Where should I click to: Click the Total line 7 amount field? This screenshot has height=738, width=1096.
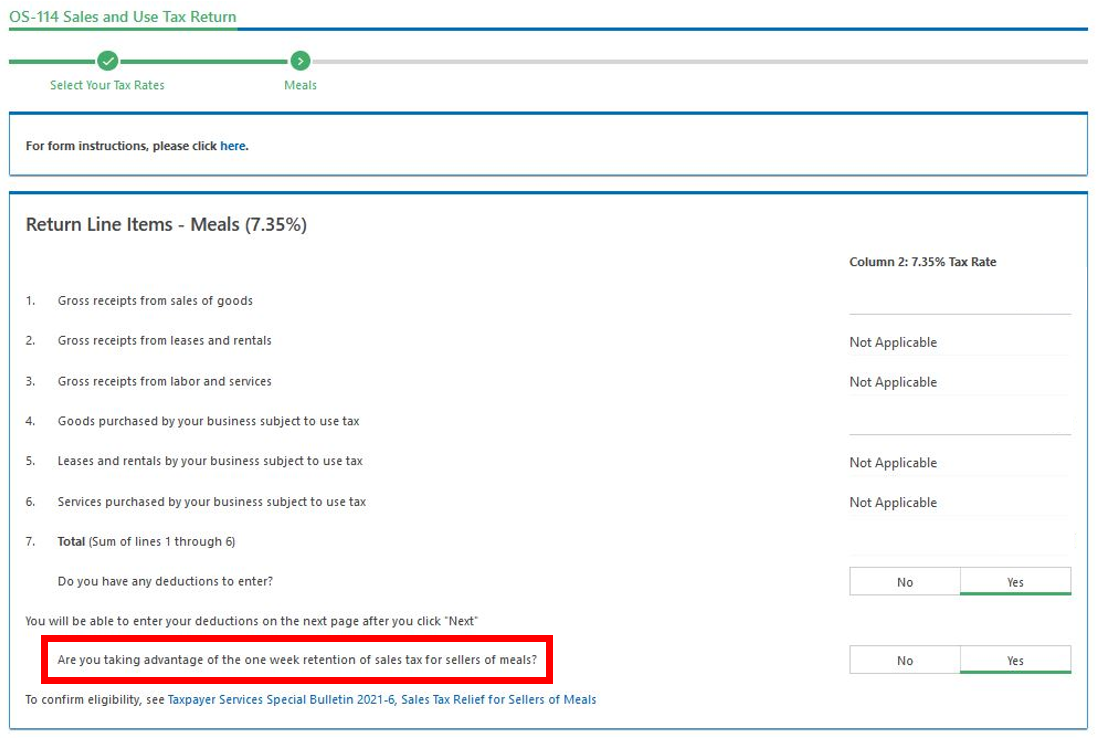[x=959, y=541]
